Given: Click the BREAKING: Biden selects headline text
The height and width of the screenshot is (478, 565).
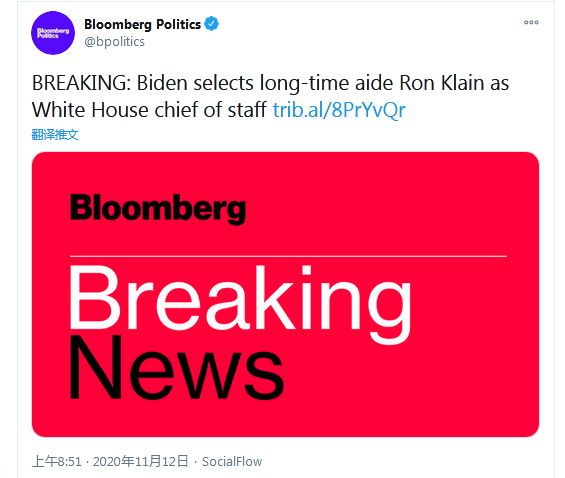Looking at the screenshot, I should point(143,83).
